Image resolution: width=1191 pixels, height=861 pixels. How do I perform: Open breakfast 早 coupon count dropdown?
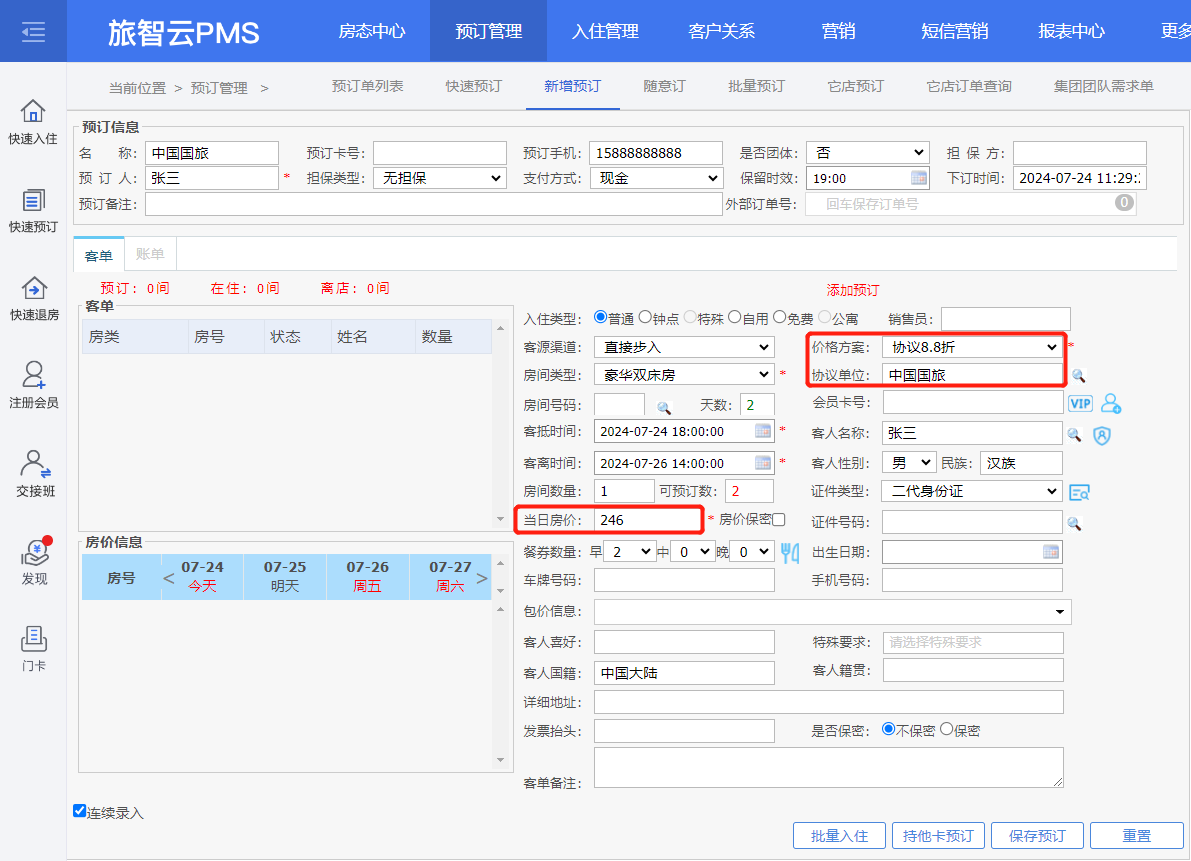point(630,552)
